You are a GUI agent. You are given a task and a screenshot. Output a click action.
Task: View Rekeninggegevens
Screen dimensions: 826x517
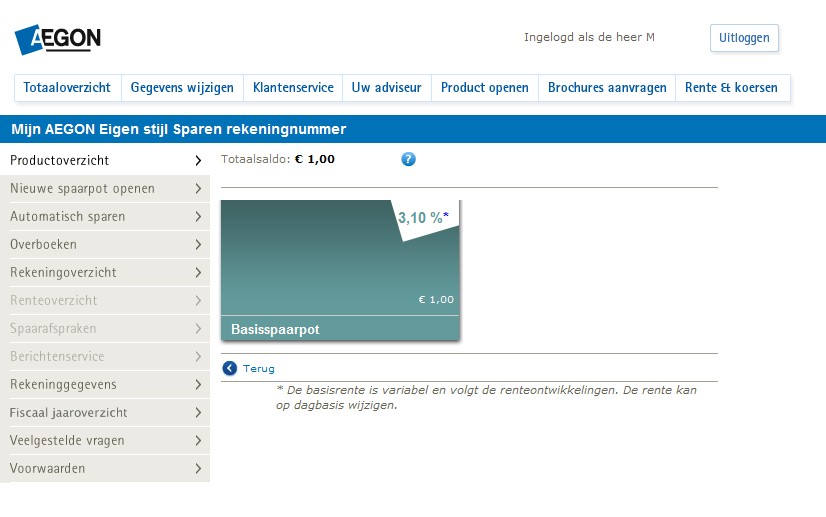(105, 384)
